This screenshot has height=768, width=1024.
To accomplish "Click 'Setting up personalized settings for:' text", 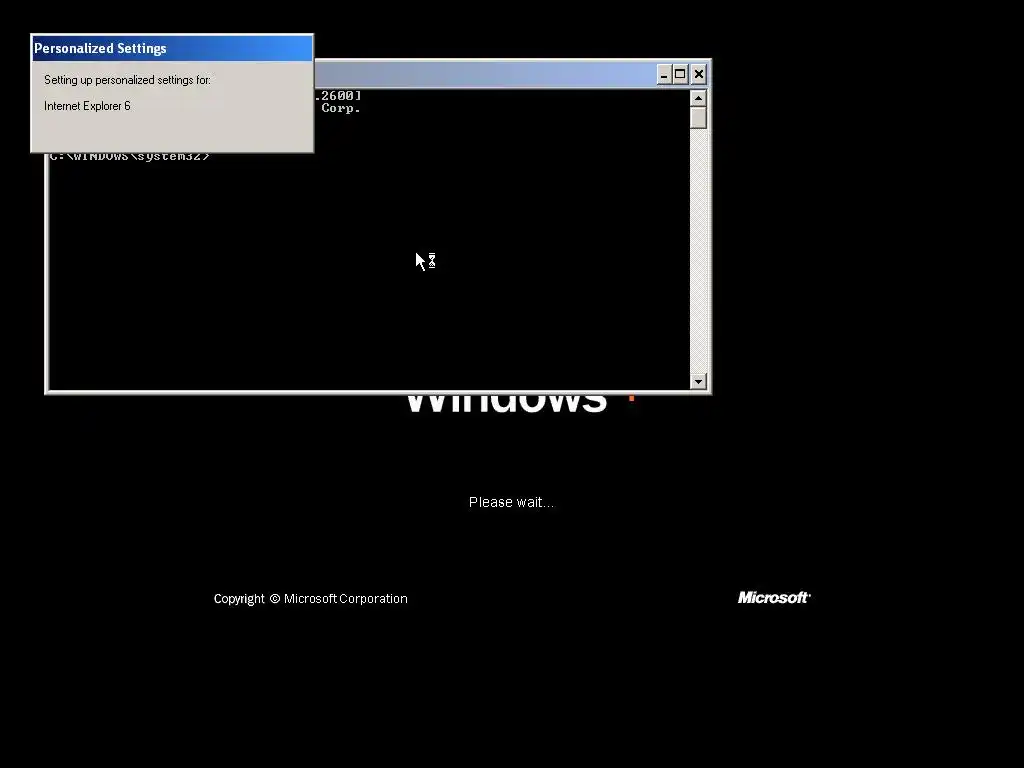I will click(127, 80).
